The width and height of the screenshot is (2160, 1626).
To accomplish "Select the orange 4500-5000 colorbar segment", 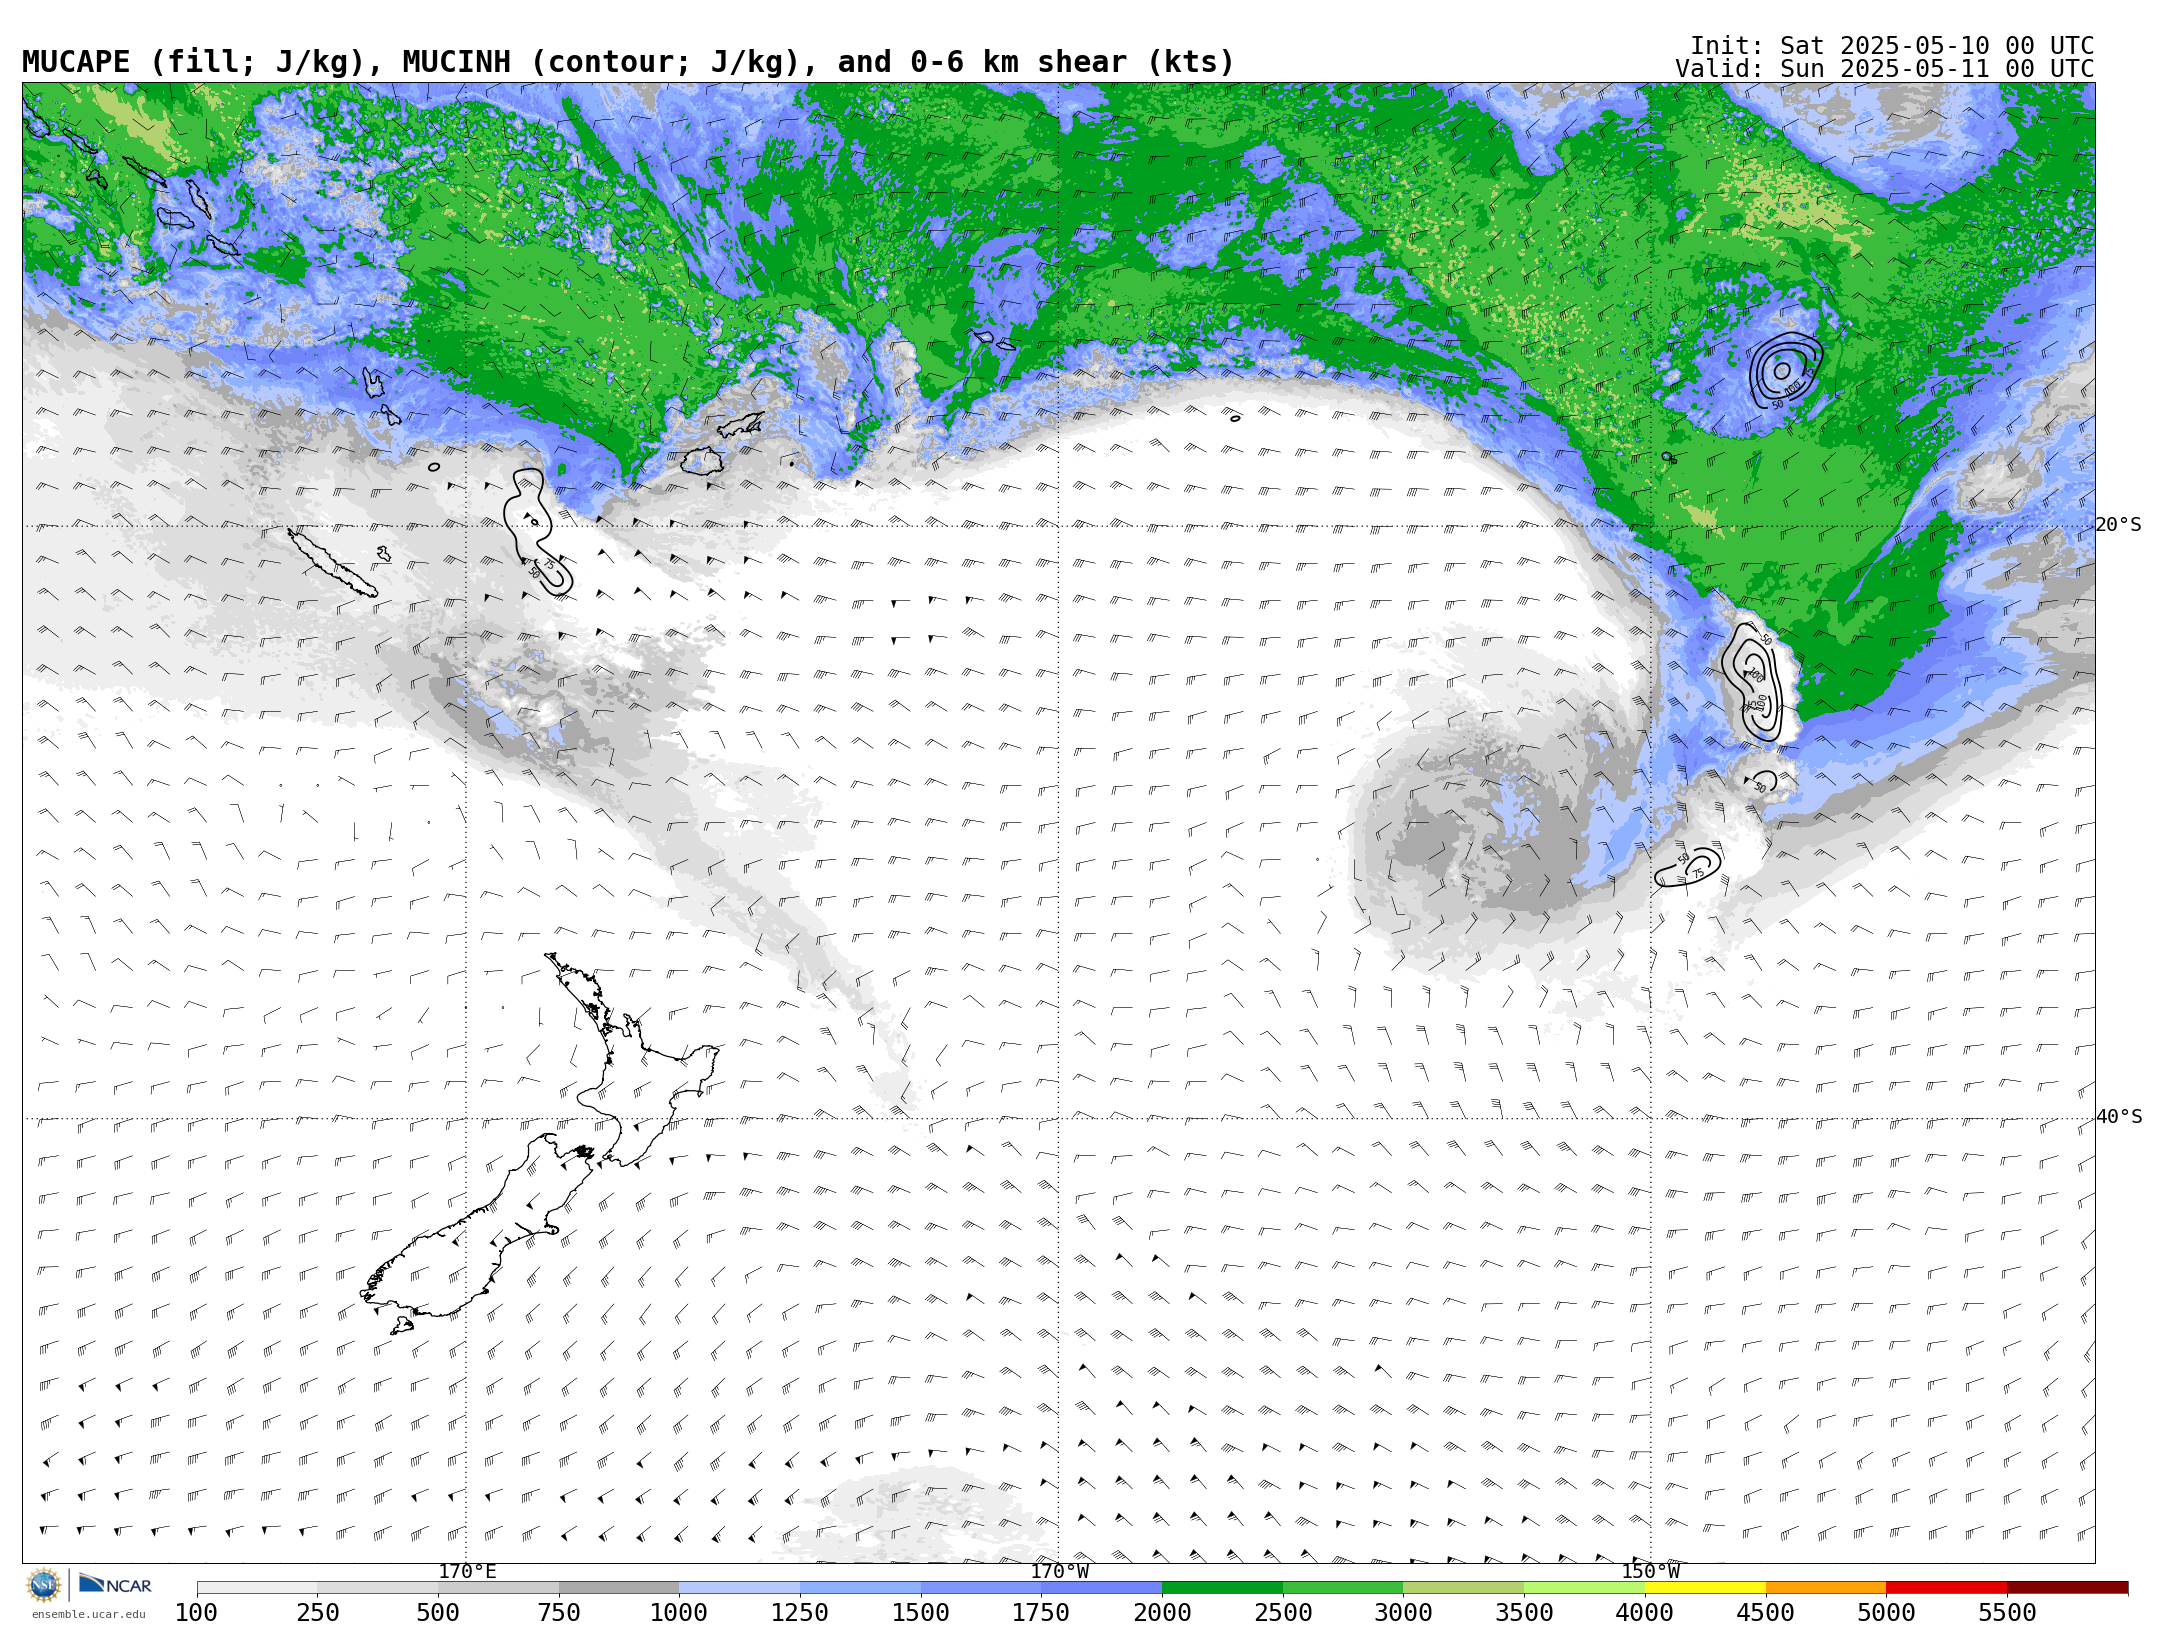I will pyautogui.click(x=1826, y=1588).
